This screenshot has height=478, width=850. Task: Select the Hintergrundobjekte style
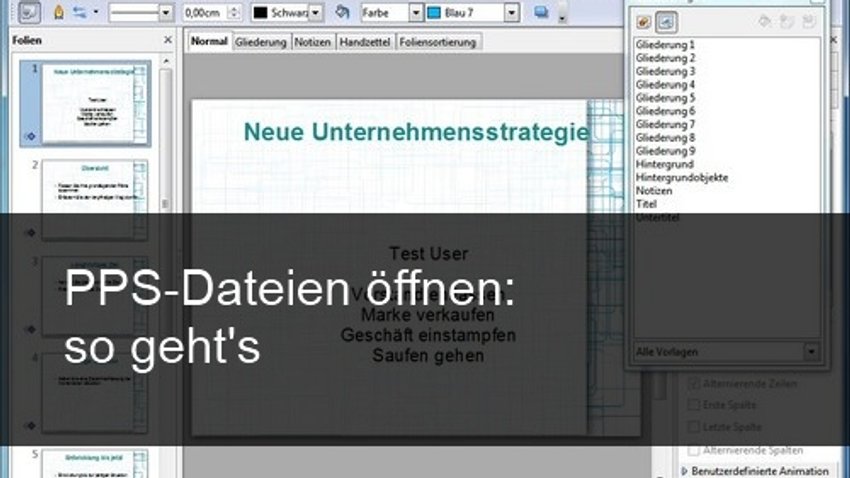682,177
